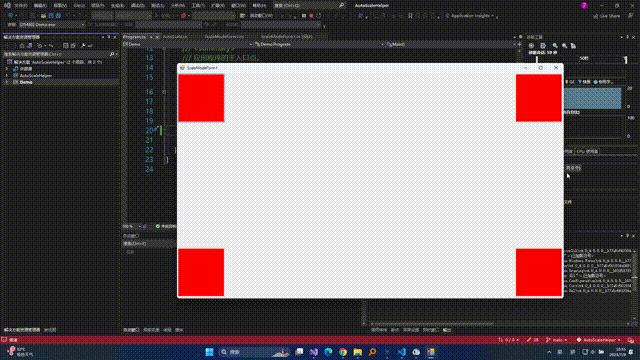Switch to the Program.cs tab

[x=135, y=37]
